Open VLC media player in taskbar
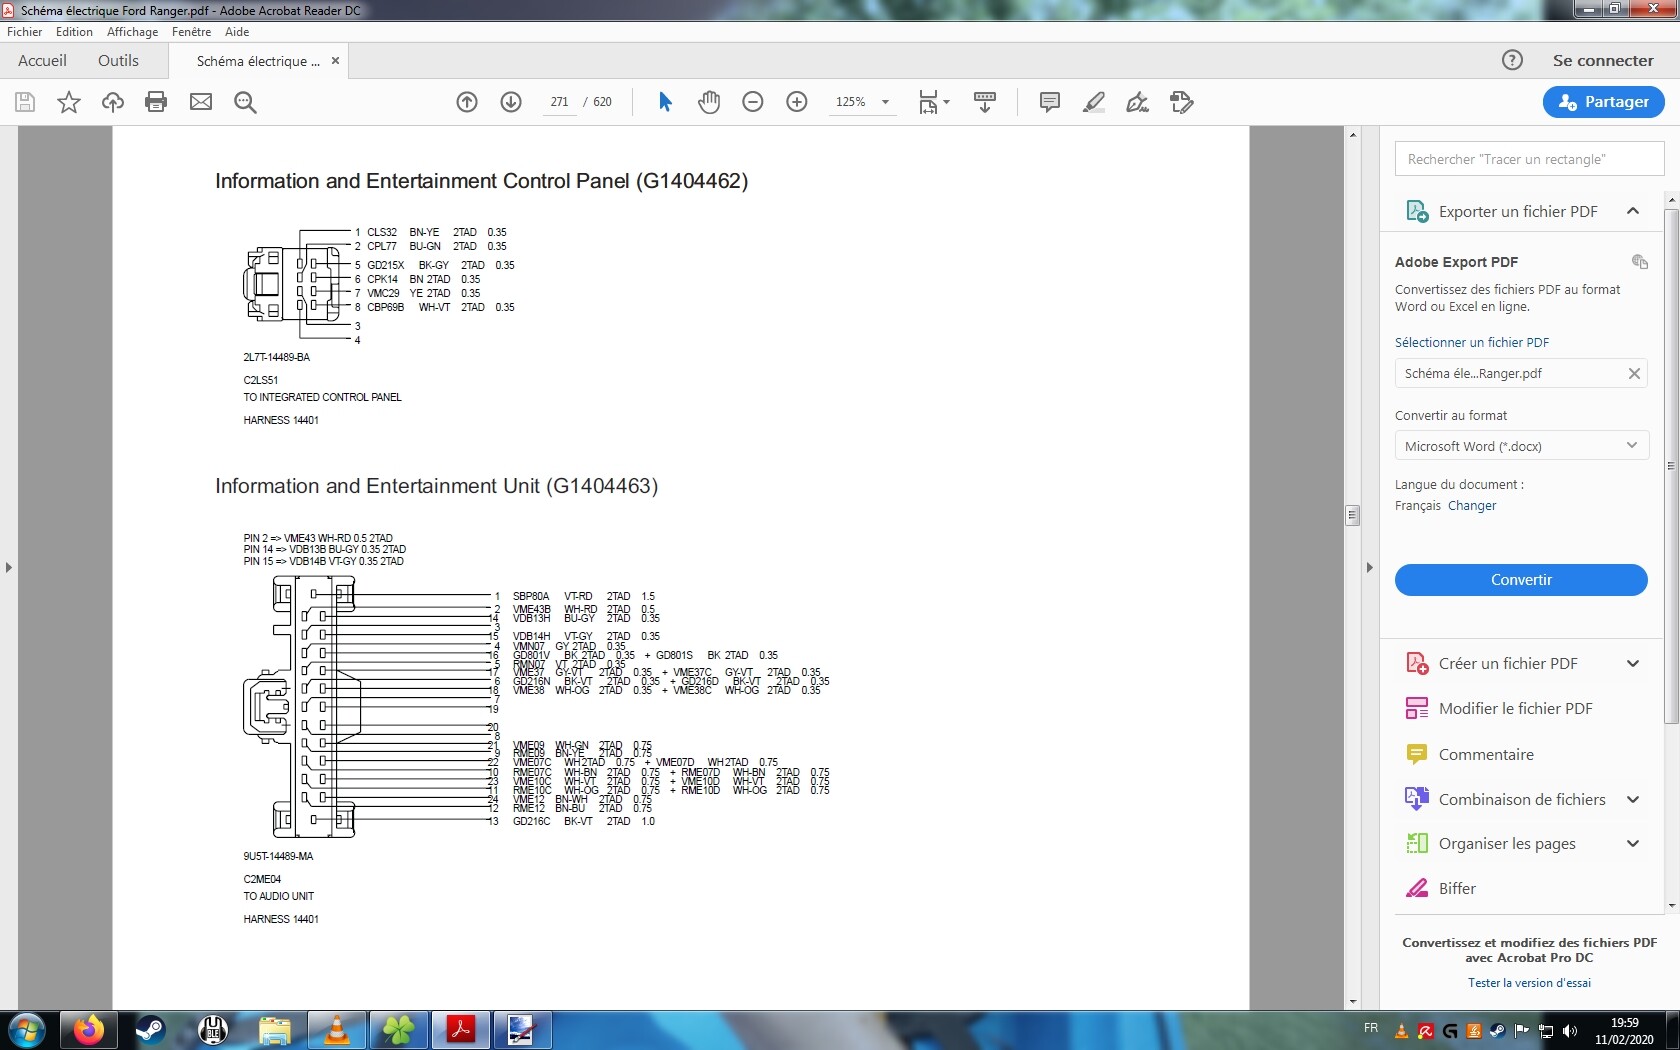The width and height of the screenshot is (1680, 1050). coord(337,1030)
